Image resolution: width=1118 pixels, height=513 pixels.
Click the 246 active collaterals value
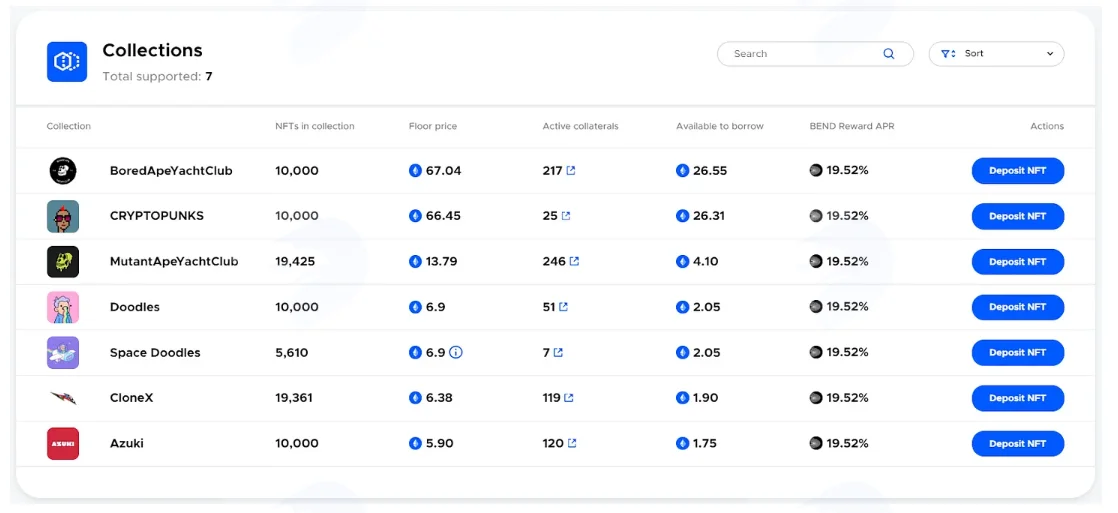pos(554,261)
